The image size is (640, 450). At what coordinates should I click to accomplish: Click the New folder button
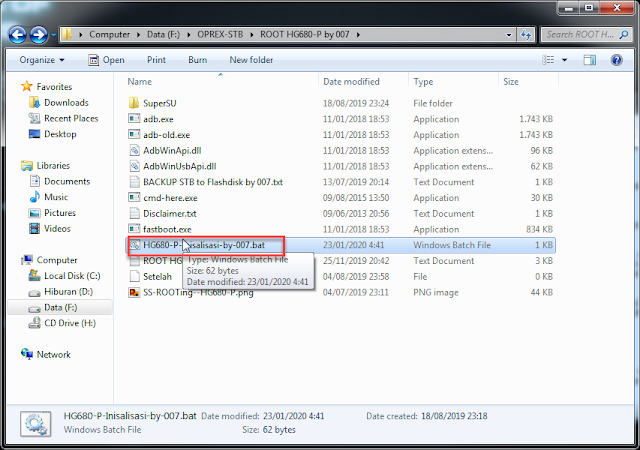[x=251, y=60]
